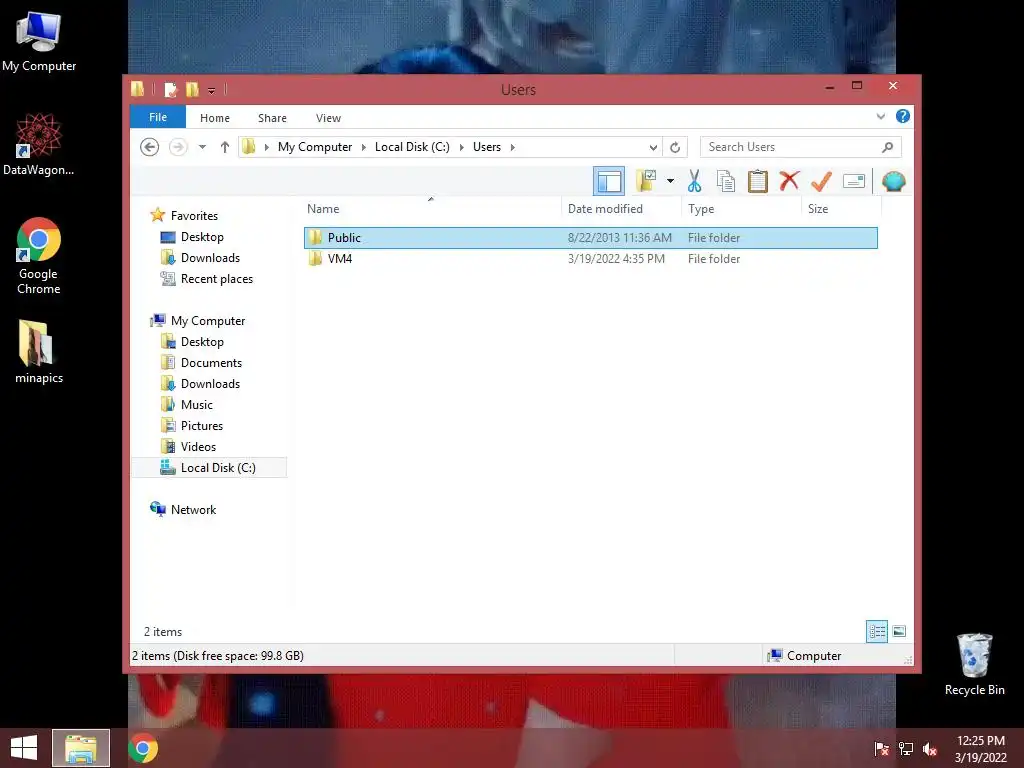Click VM4 date 3/19/2022 4:35 PM
The width and height of the screenshot is (1024, 768).
click(x=616, y=259)
